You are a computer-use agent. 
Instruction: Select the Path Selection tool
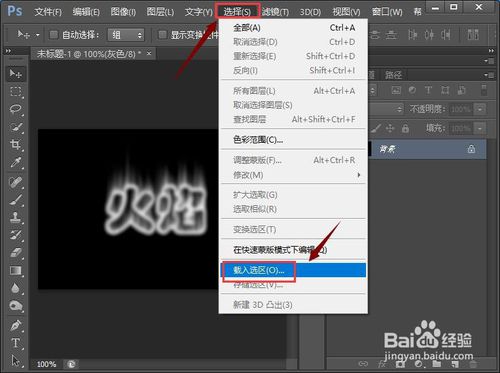click(16, 360)
